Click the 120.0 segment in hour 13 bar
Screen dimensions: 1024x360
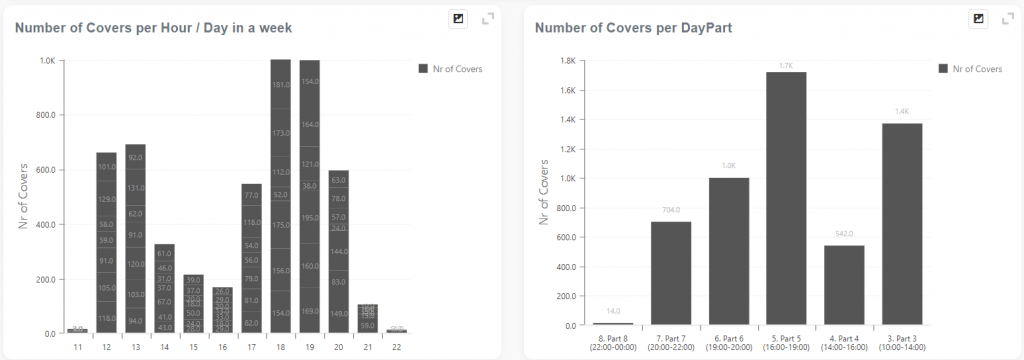click(135, 264)
